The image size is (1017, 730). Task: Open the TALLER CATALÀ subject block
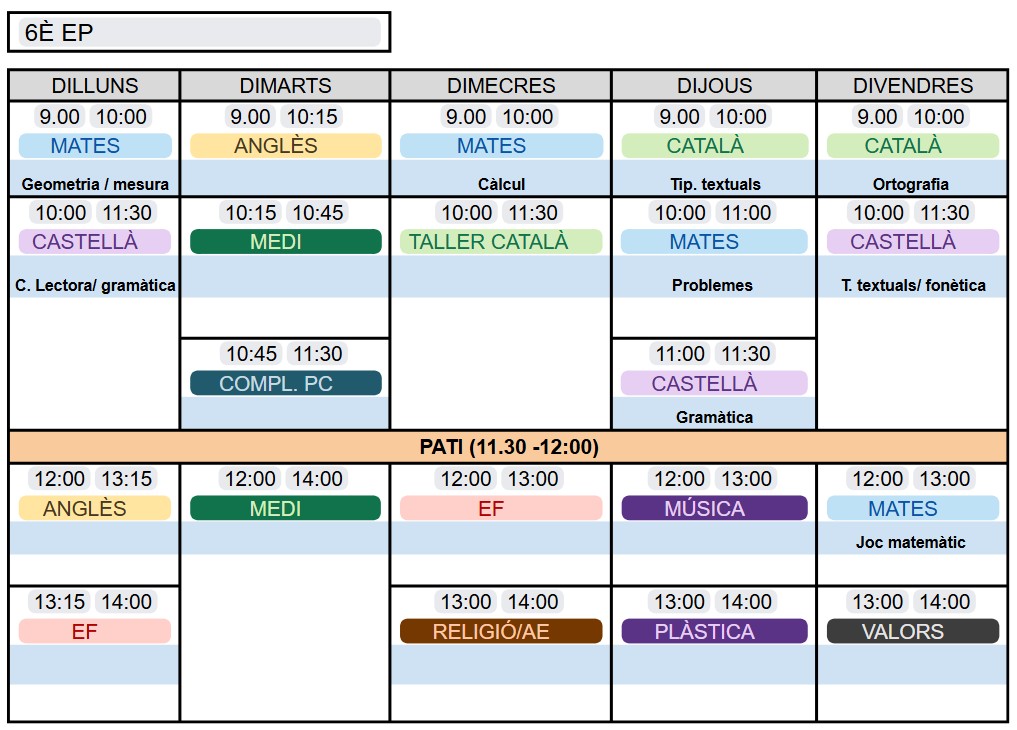[x=501, y=242]
